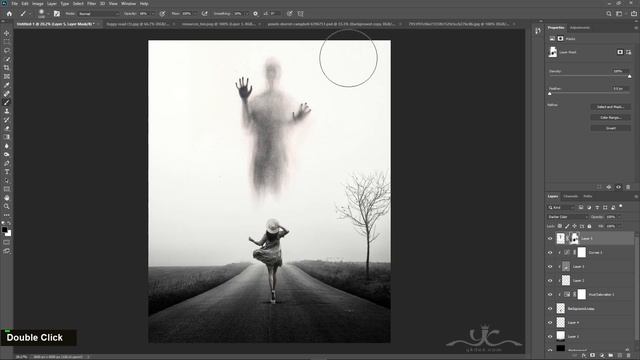Image resolution: width=640 pixels, height=360 pixels.
Task: Click the Density slider handle
Action: (629, 76)
